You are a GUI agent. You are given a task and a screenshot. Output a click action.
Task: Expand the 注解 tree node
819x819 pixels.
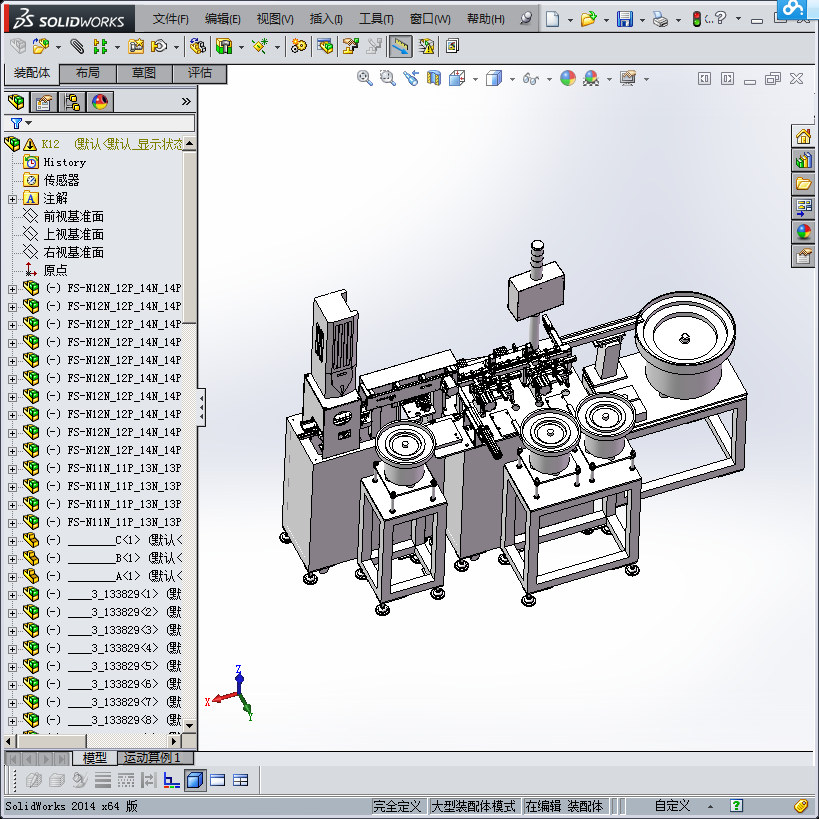[x=13, y=199]
